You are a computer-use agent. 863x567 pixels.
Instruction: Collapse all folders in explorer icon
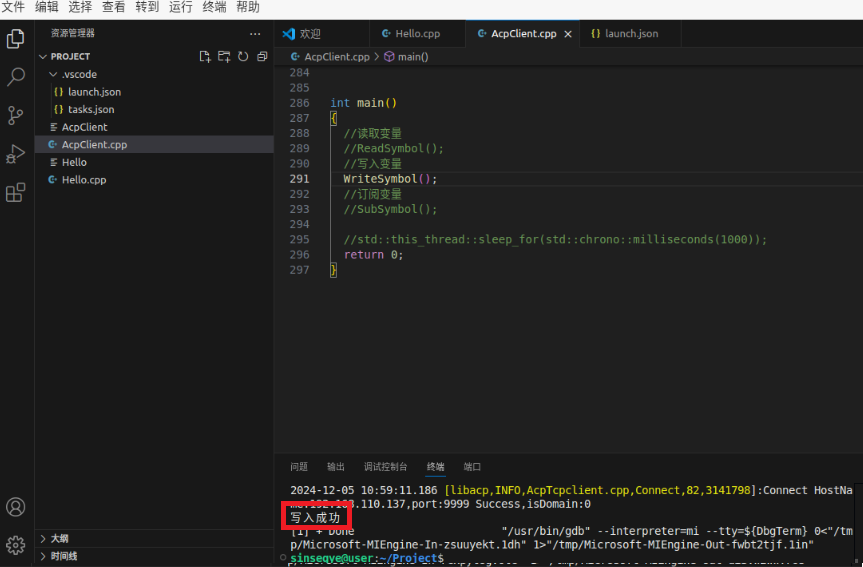click(x=262, y=56)
